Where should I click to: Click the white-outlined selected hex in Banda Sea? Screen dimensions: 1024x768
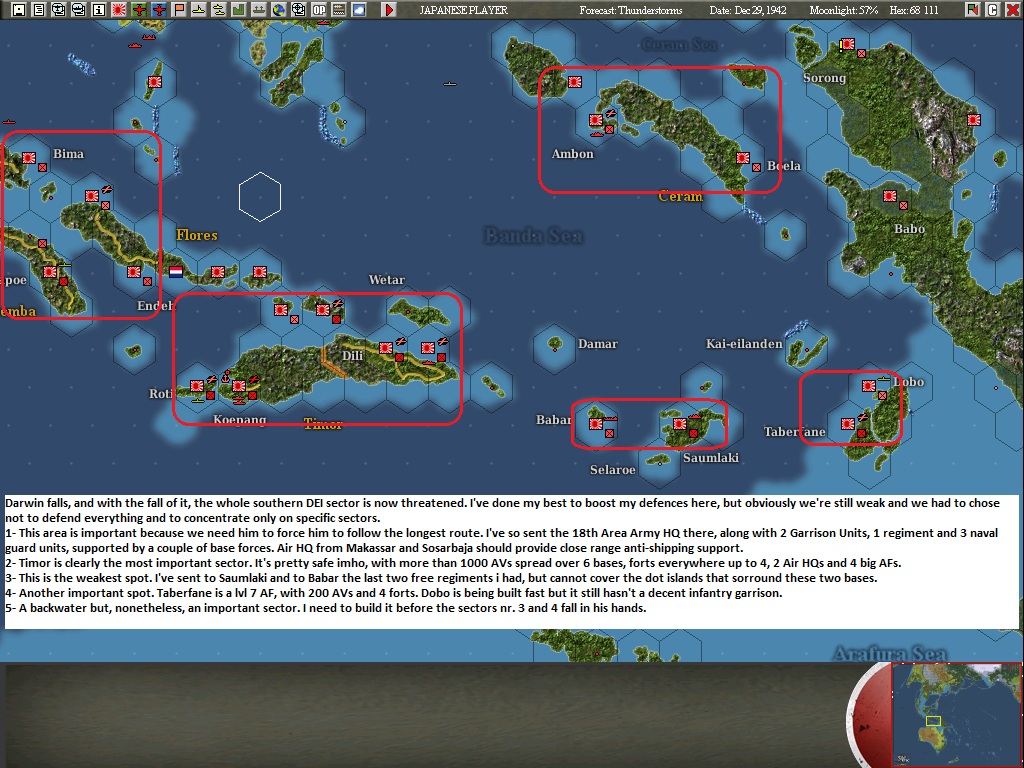[x=260, y=197]
